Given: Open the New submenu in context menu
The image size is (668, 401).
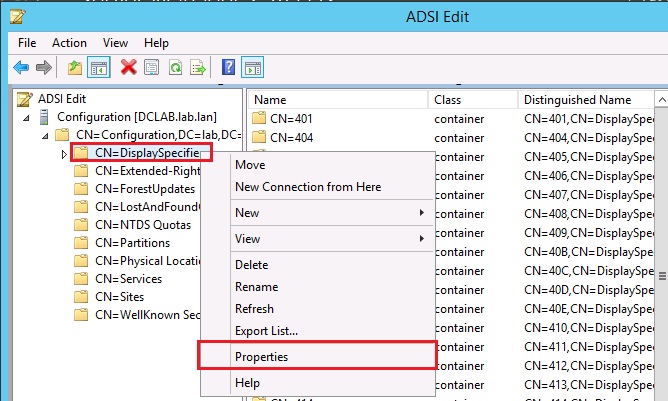Looking at the screenshot, I should 246,213.
